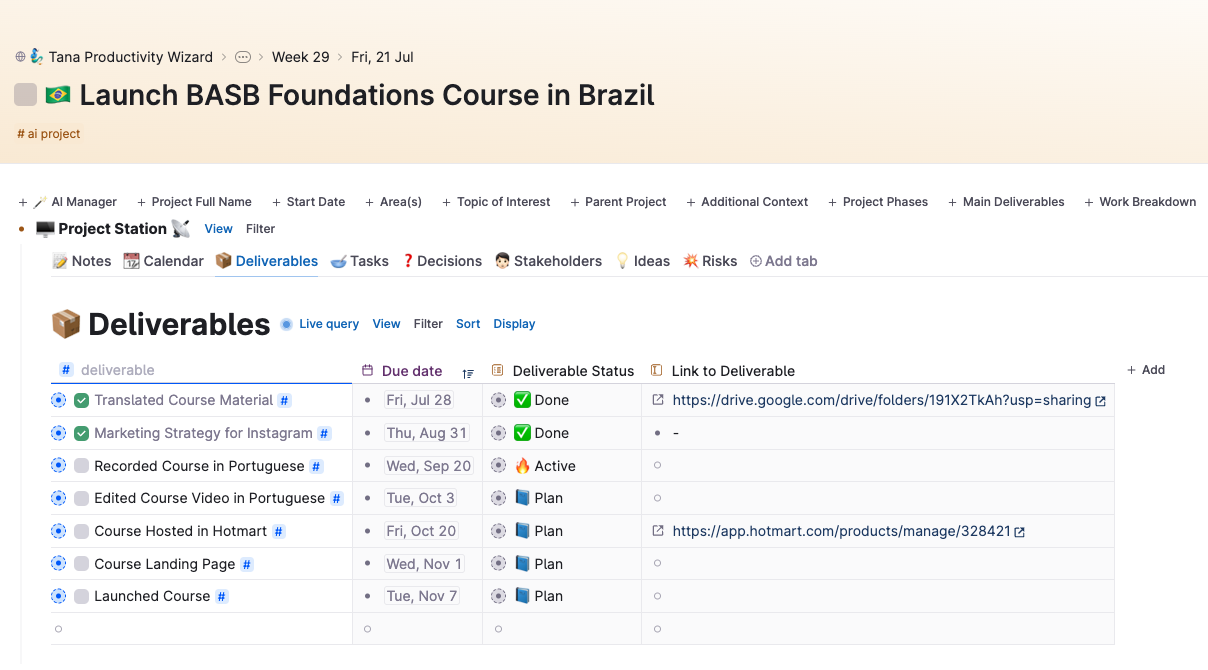Viewport: 1208px width, 670px height.
Task: Click node bullet icon for Translated Course Material
Action: pos(58,400)
